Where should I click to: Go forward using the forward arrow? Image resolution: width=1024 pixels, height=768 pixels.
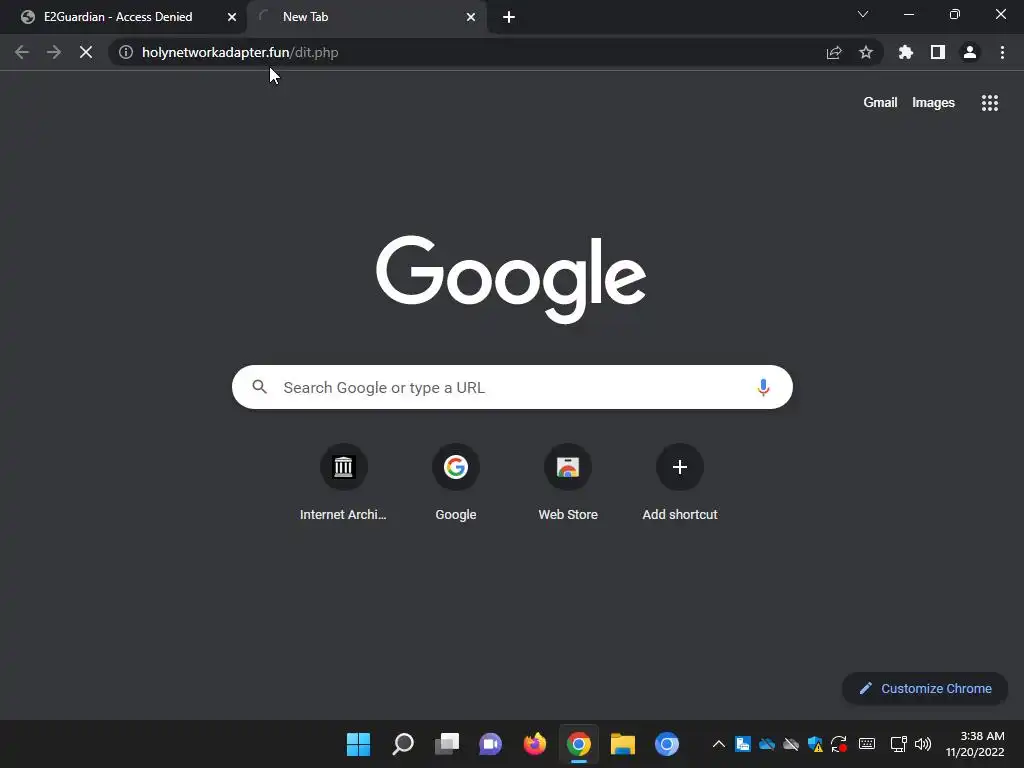(x=54, y=52)
